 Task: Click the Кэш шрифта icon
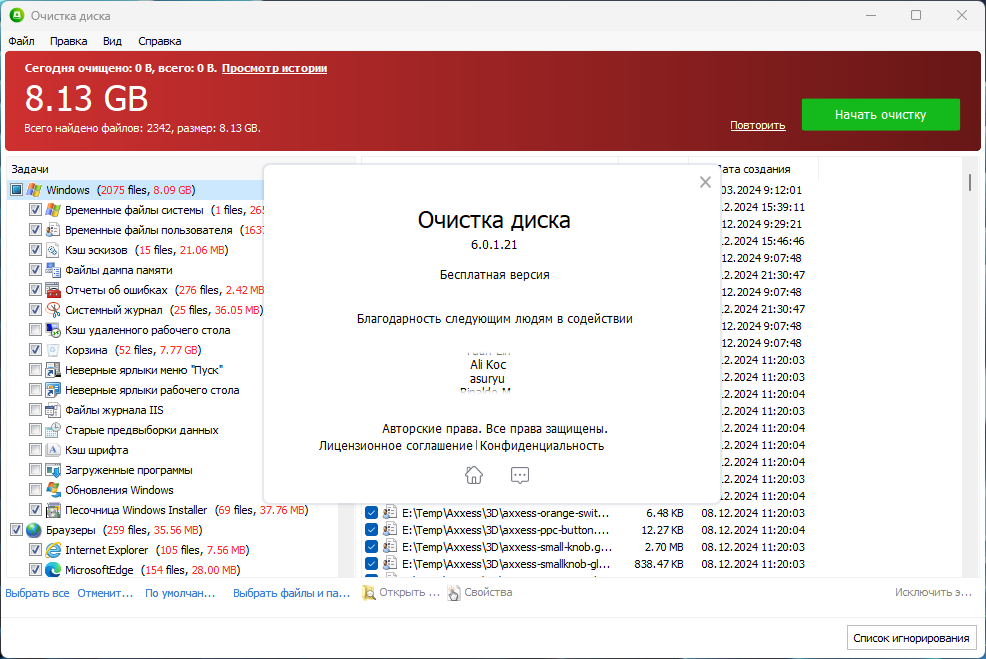53,450
